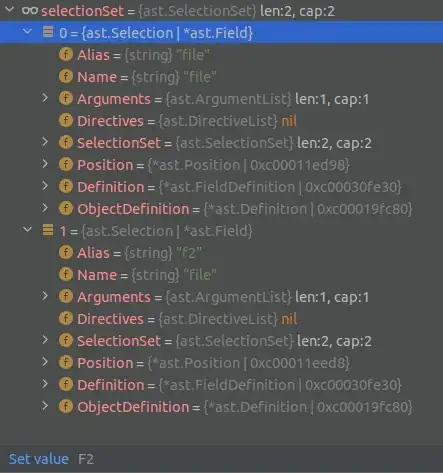Click field icon beside SelectionSet in element 1

66,340
